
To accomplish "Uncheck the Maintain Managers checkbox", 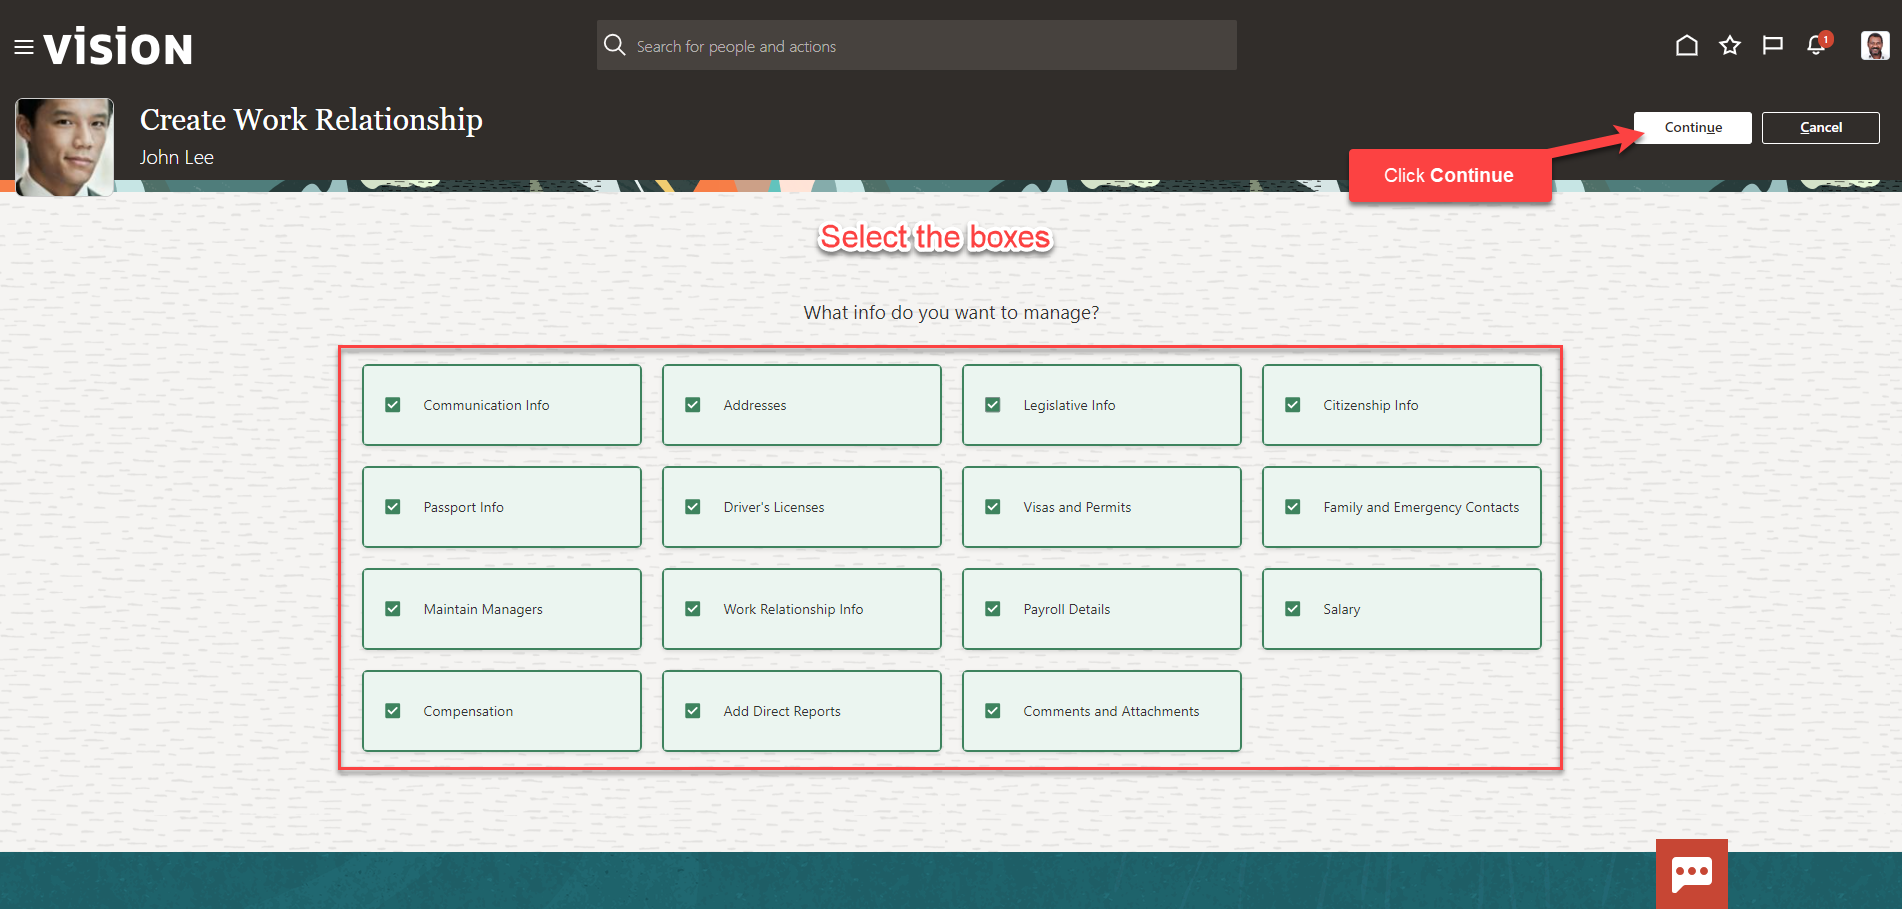I will [393, 609].
